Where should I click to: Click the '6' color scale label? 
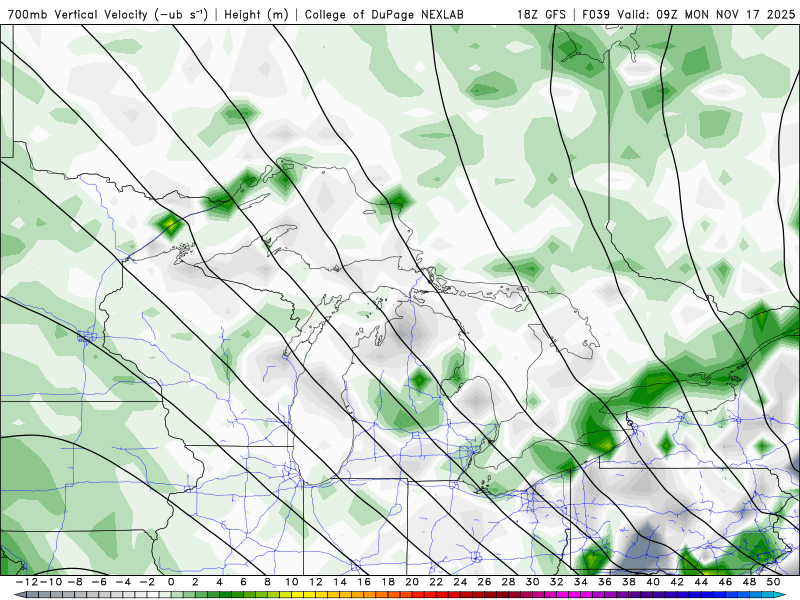pyautogui.click(x=243, y=582)
